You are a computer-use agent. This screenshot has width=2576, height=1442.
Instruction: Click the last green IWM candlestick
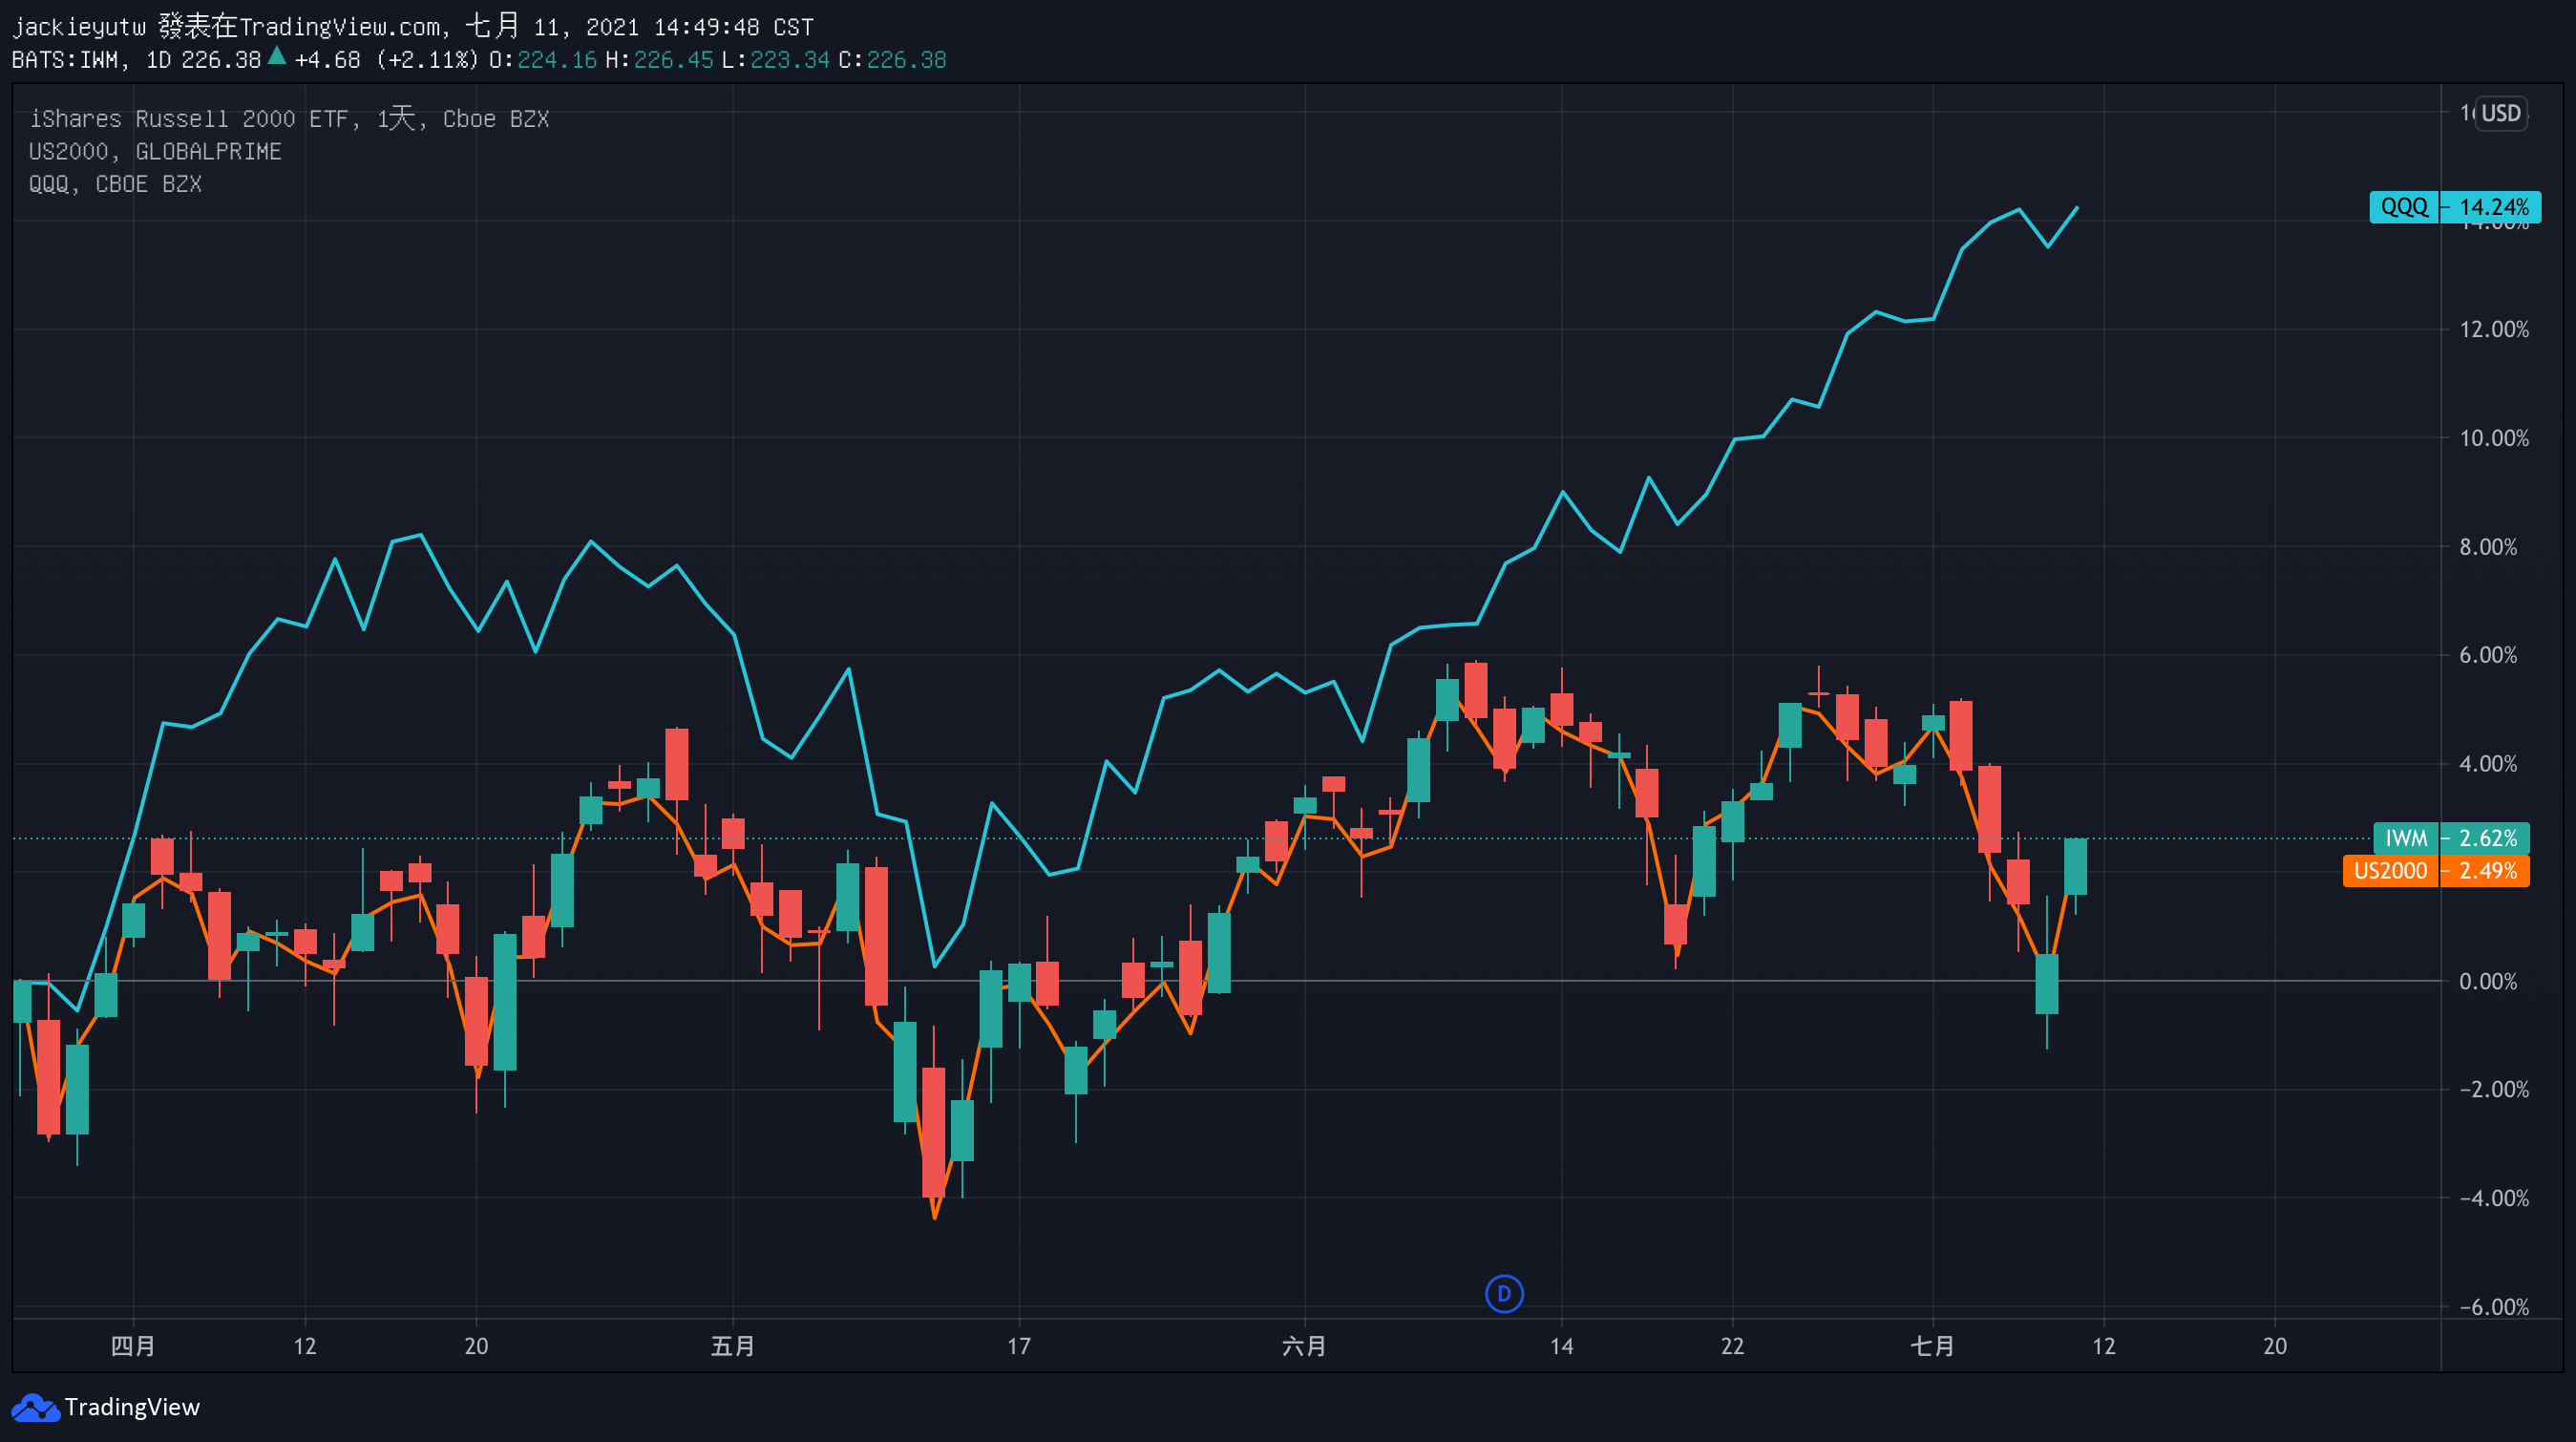coord(2075,866)
